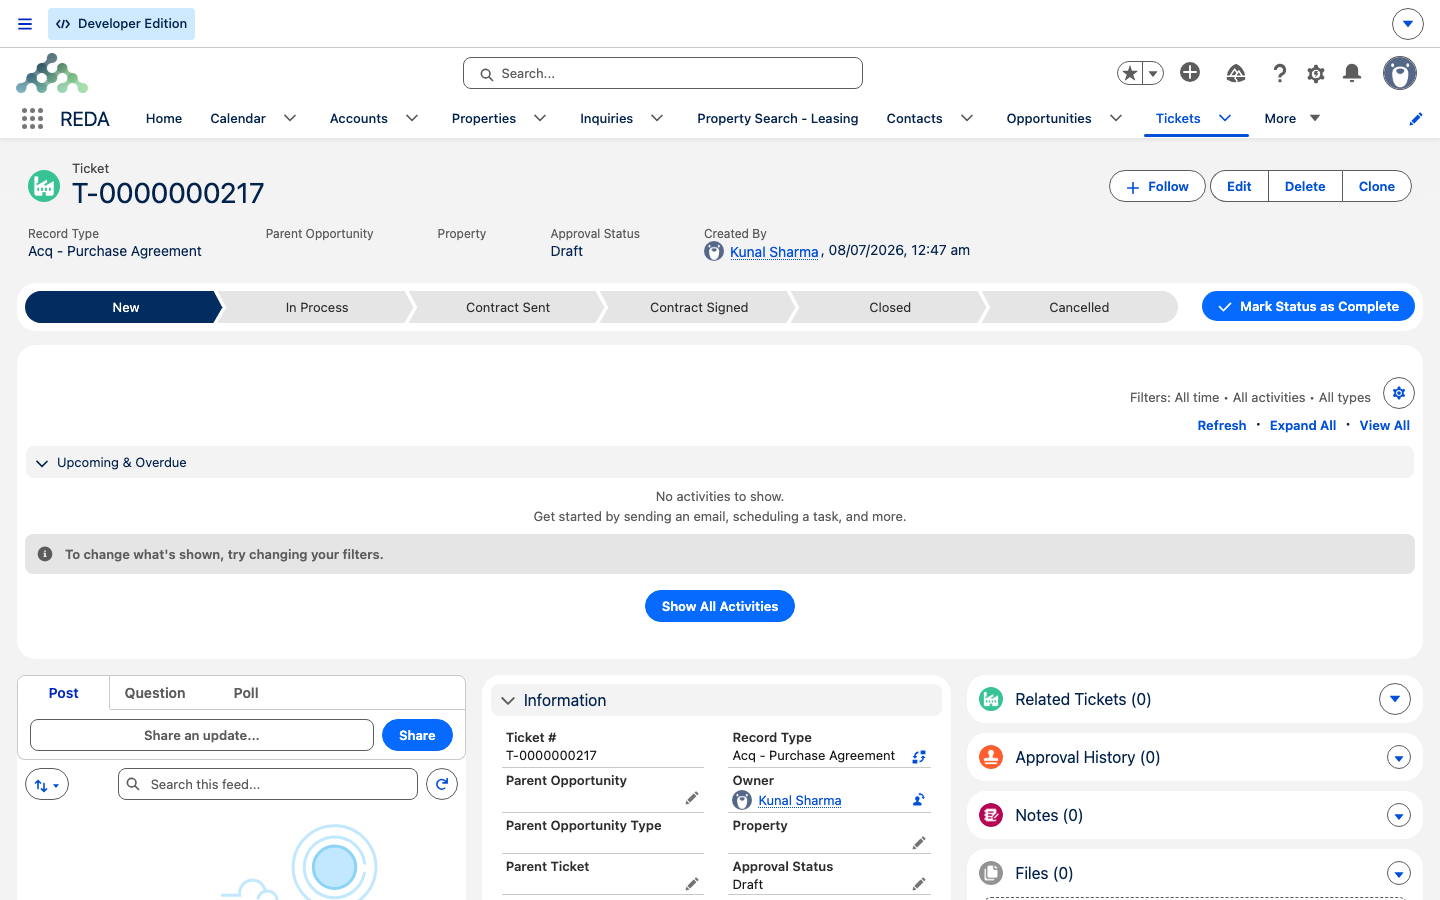1440x900 pixels.
Task: Click Mark Status as Complete
Action: [x=1308, y=306]
